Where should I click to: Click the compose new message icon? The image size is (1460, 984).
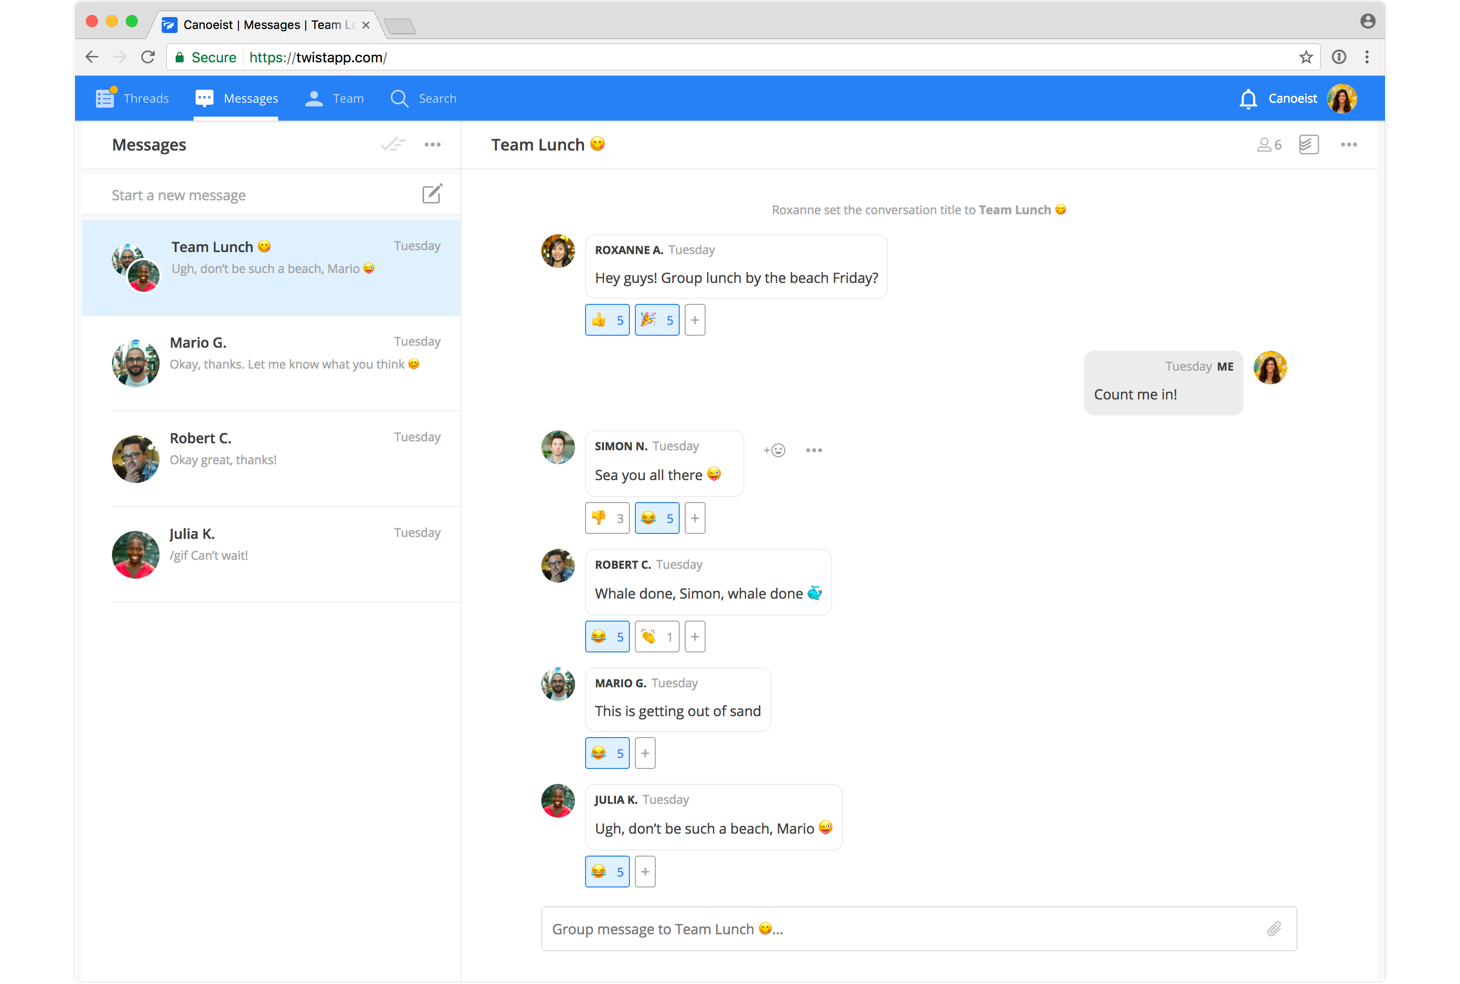[x=432, y=194]
